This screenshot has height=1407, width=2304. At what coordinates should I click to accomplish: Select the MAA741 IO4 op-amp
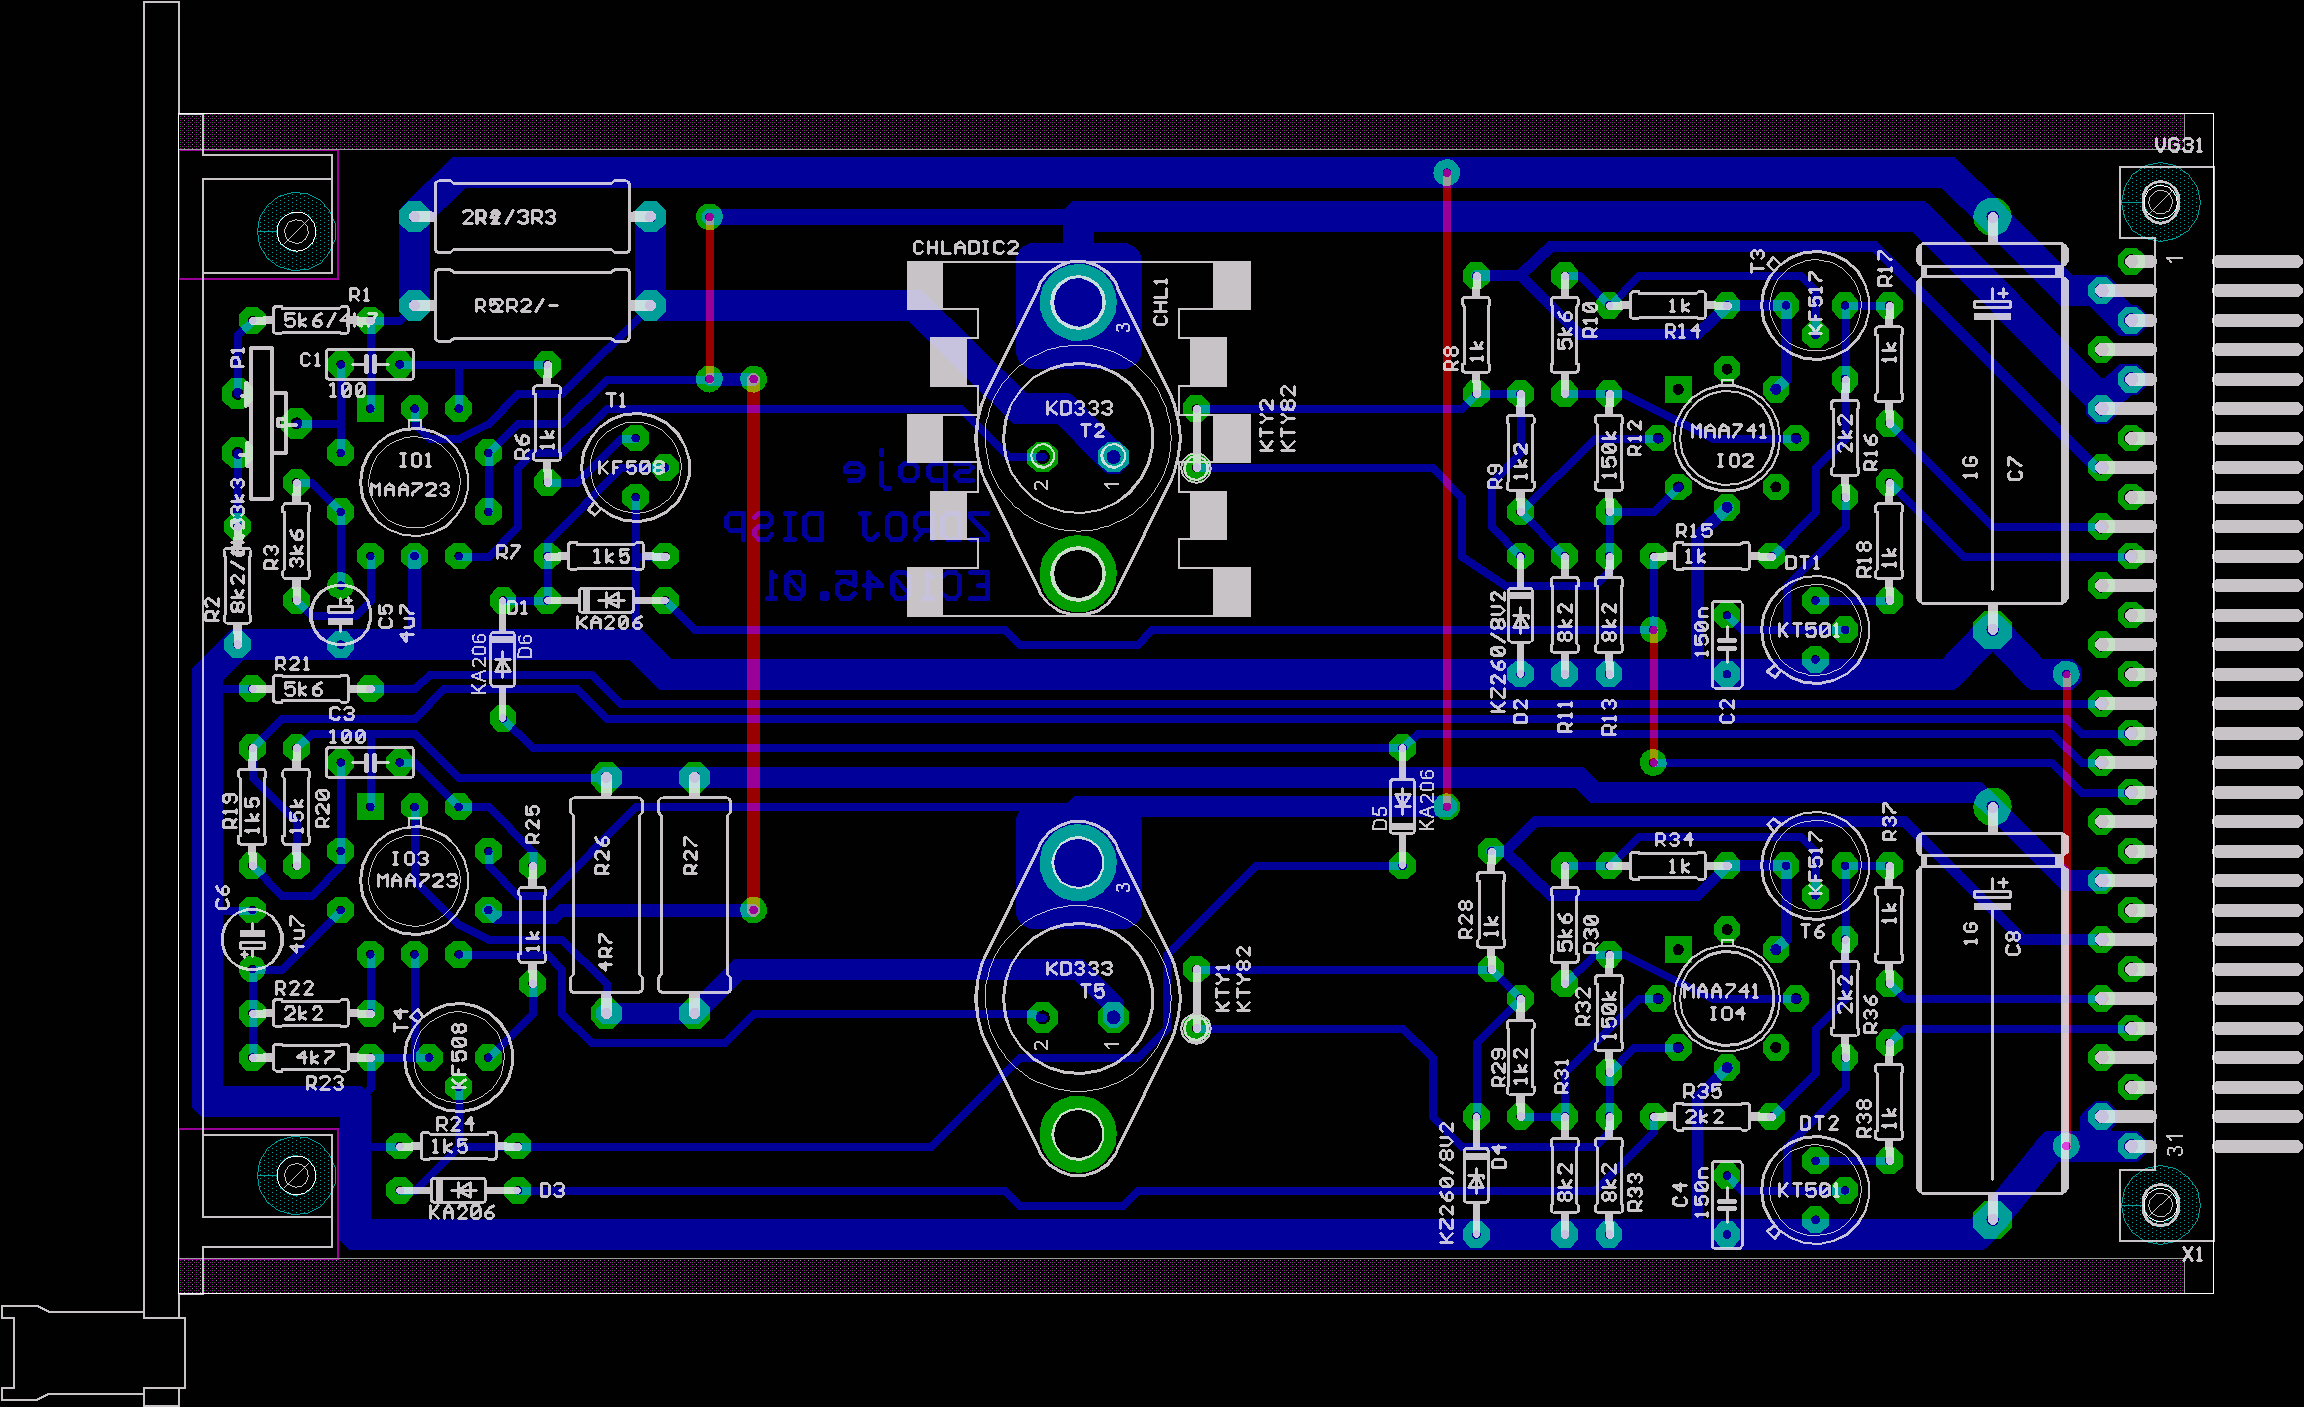pos(1725,998)
